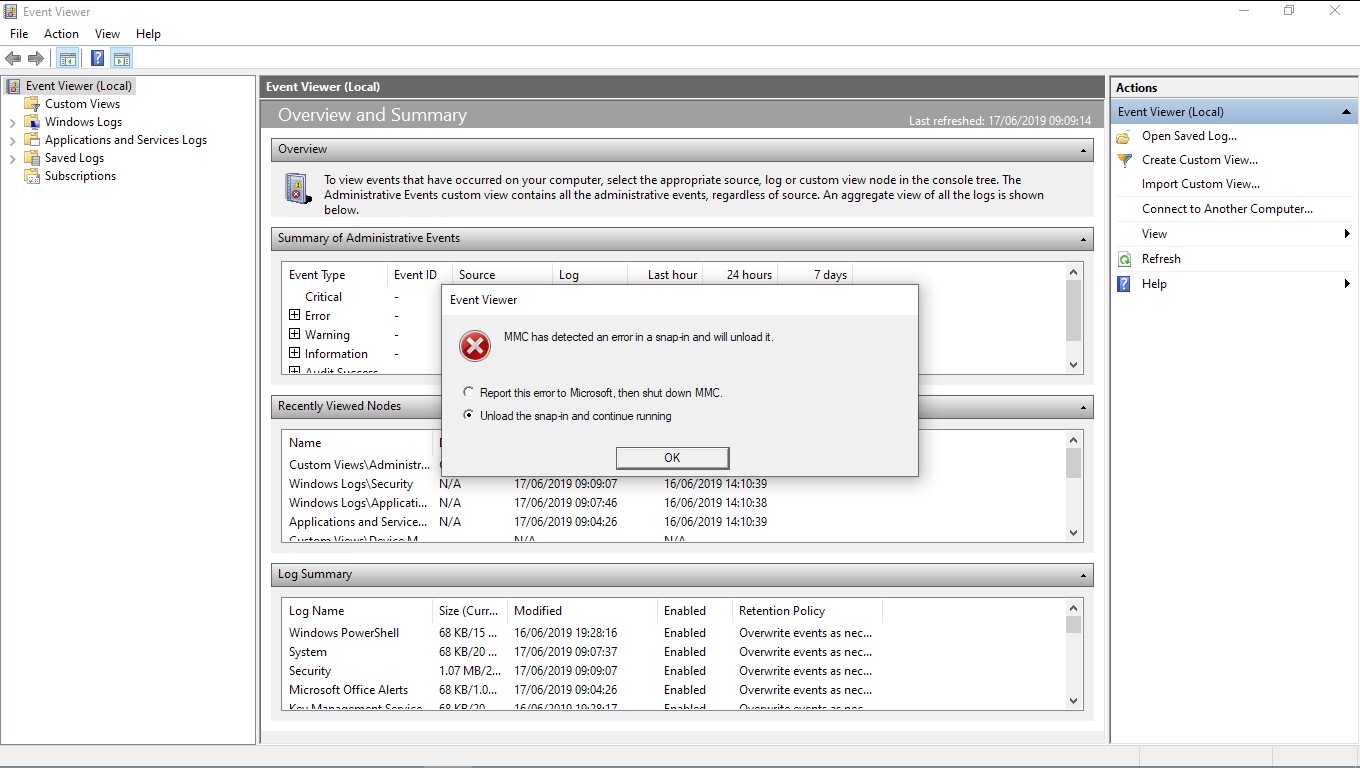Image resolution: width=1360 pixels, height=768 pixels.
Task: Click Create Custom View action
Action: pos(1200,160)
